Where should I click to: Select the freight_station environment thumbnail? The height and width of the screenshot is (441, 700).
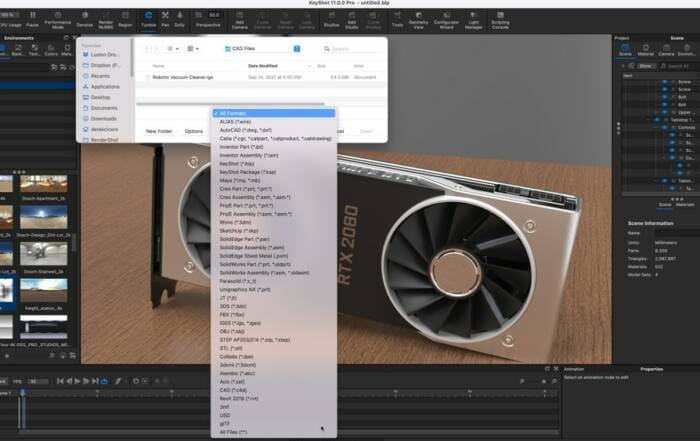point(44,290)
